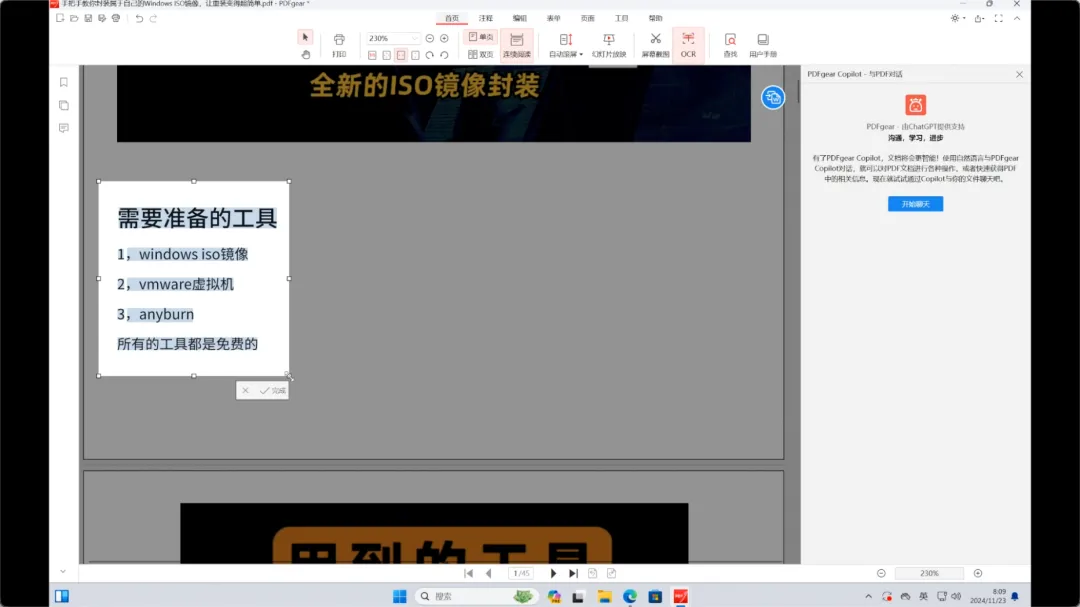The image size is (1080, 607).
Task: Go to the previous page
Action: coord(488,573)
